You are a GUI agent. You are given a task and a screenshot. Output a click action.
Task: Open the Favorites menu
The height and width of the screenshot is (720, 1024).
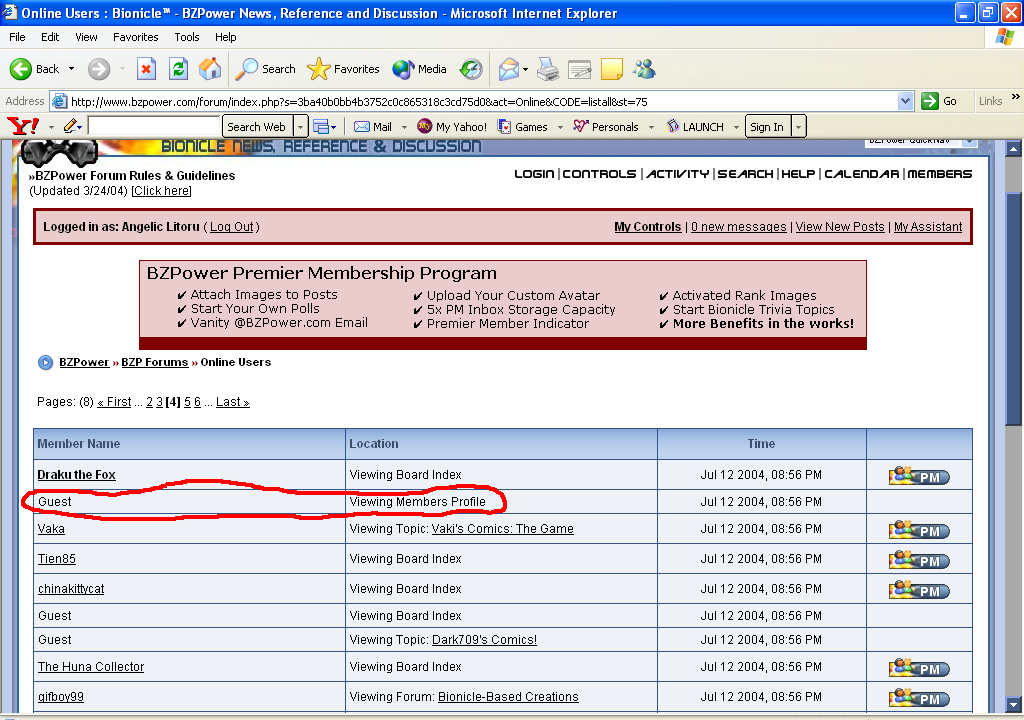click(135, 37)
